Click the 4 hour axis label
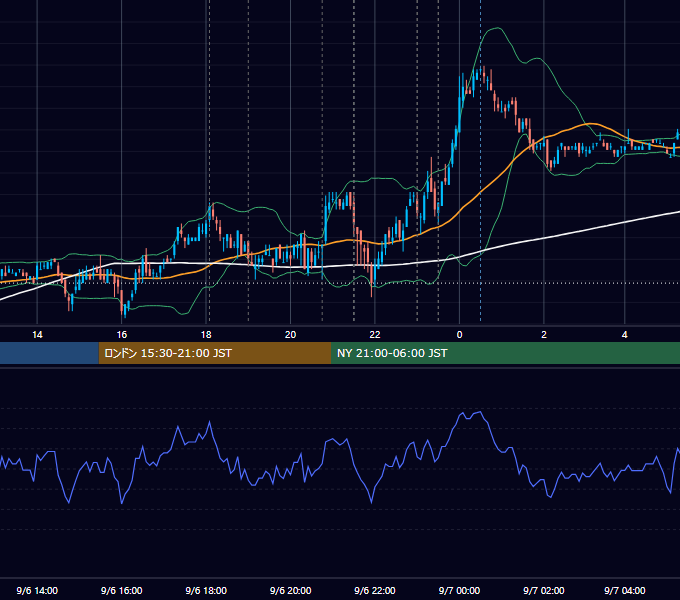The image size is (680, 600). 624,335
